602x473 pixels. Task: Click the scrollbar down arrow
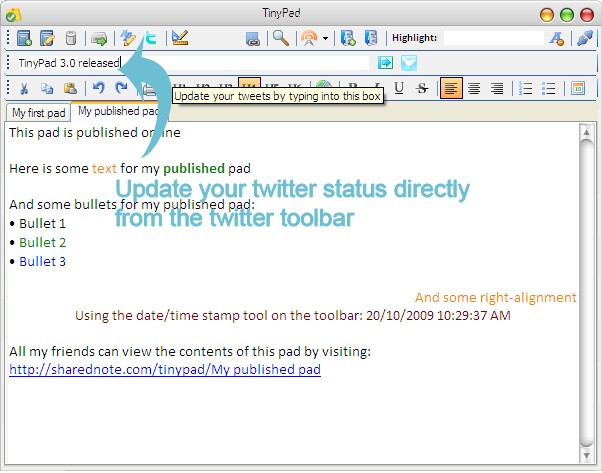(586, 456)
